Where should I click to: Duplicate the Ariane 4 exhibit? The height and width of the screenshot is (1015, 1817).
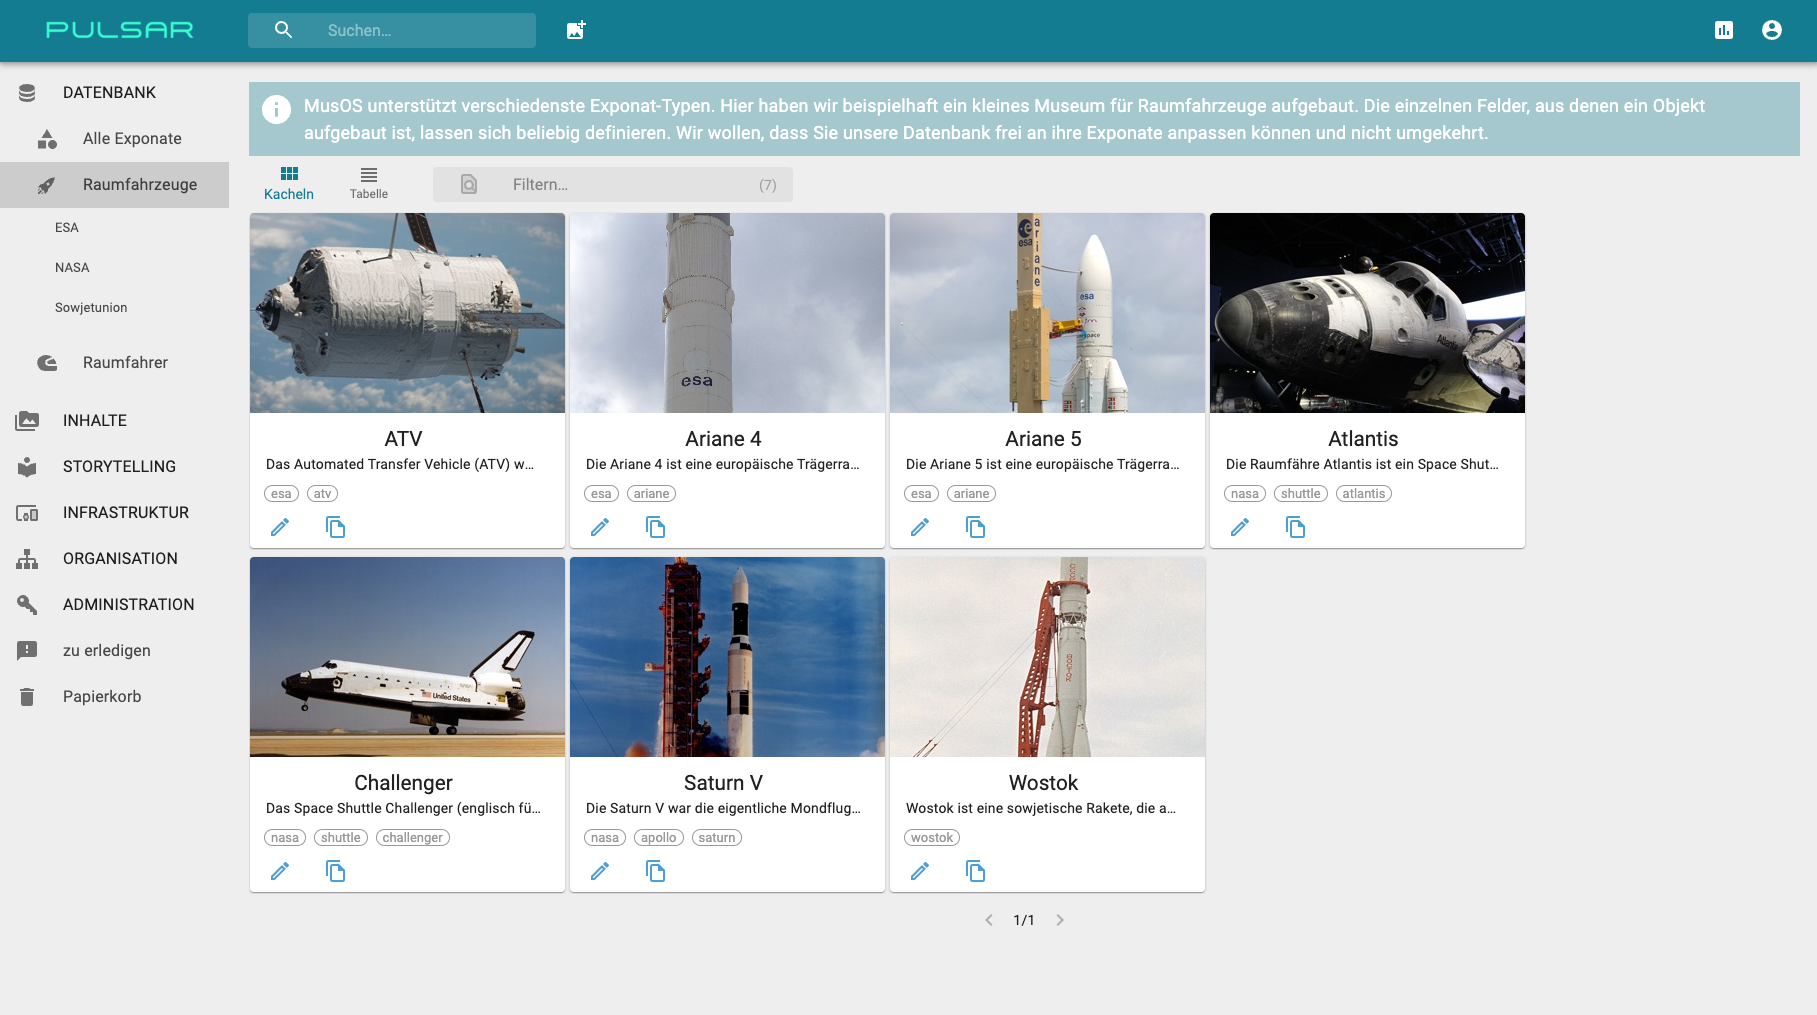coord(656,527)
